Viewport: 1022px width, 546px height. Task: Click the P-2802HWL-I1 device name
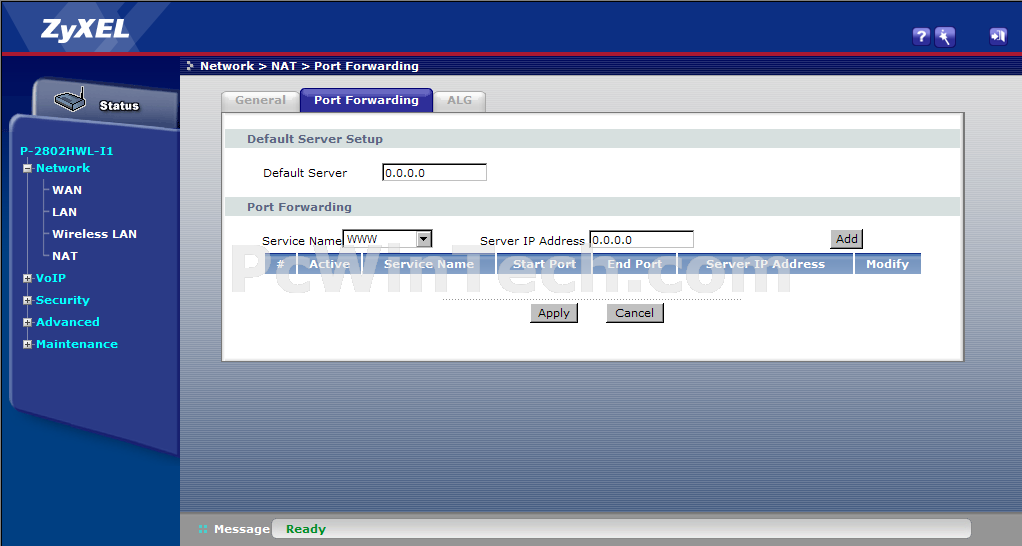pyautogui.click(x=66, y=151)
